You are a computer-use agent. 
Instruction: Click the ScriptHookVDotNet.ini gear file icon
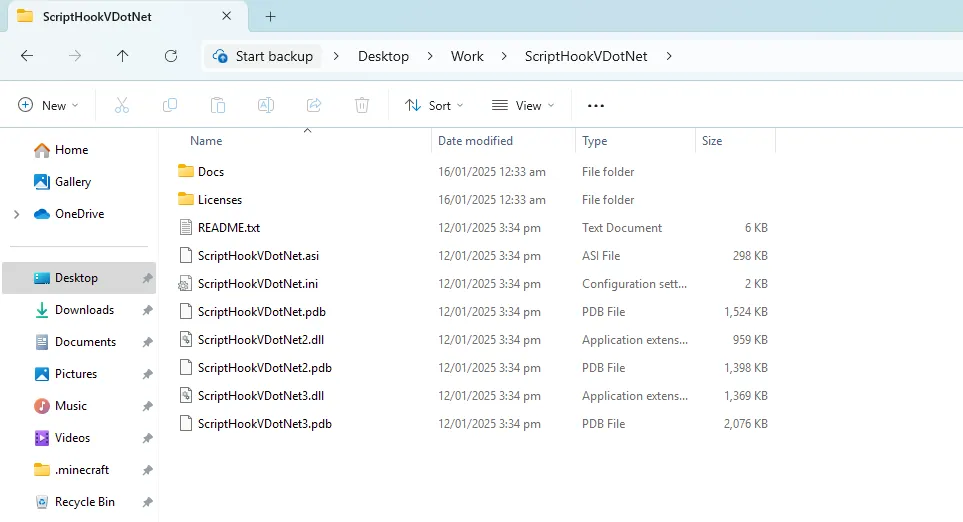click(x=185, y=284)
